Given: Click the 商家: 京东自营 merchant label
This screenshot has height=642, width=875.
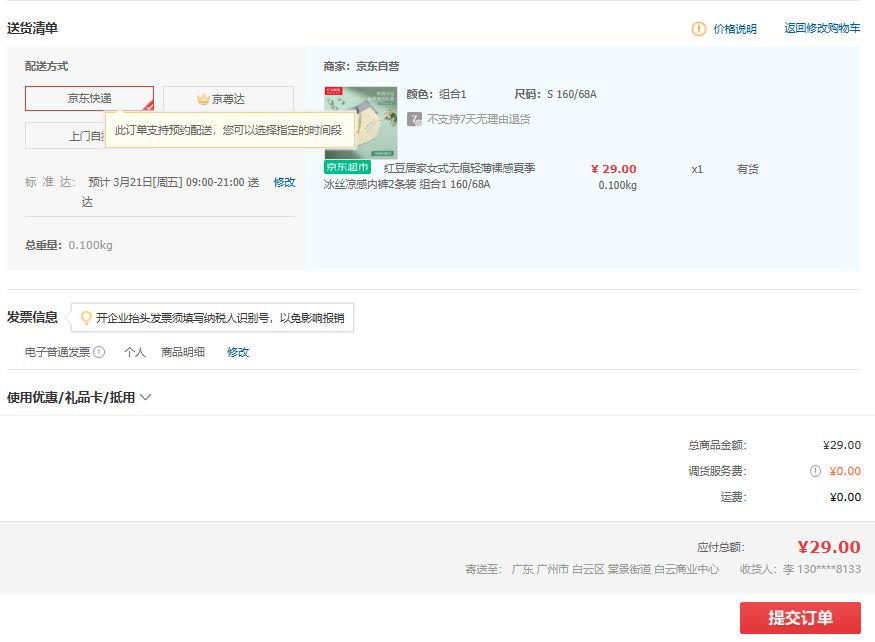Looking at the screenshot, I should point(361,66).
